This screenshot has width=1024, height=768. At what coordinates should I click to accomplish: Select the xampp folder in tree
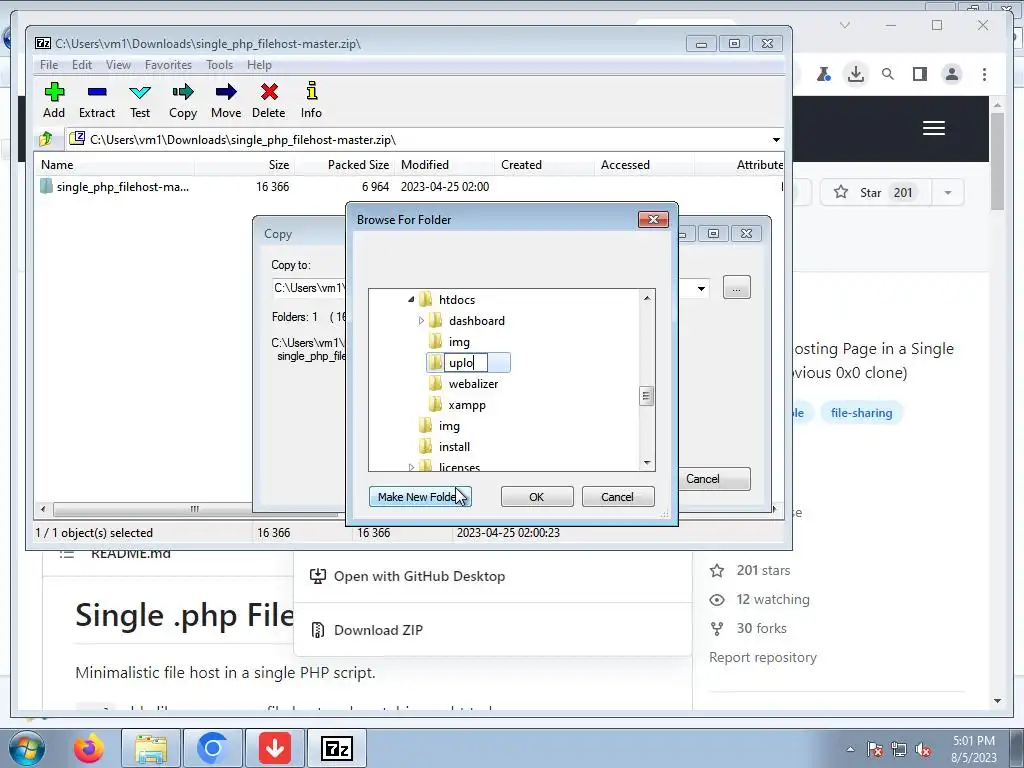tap(467, 405)
